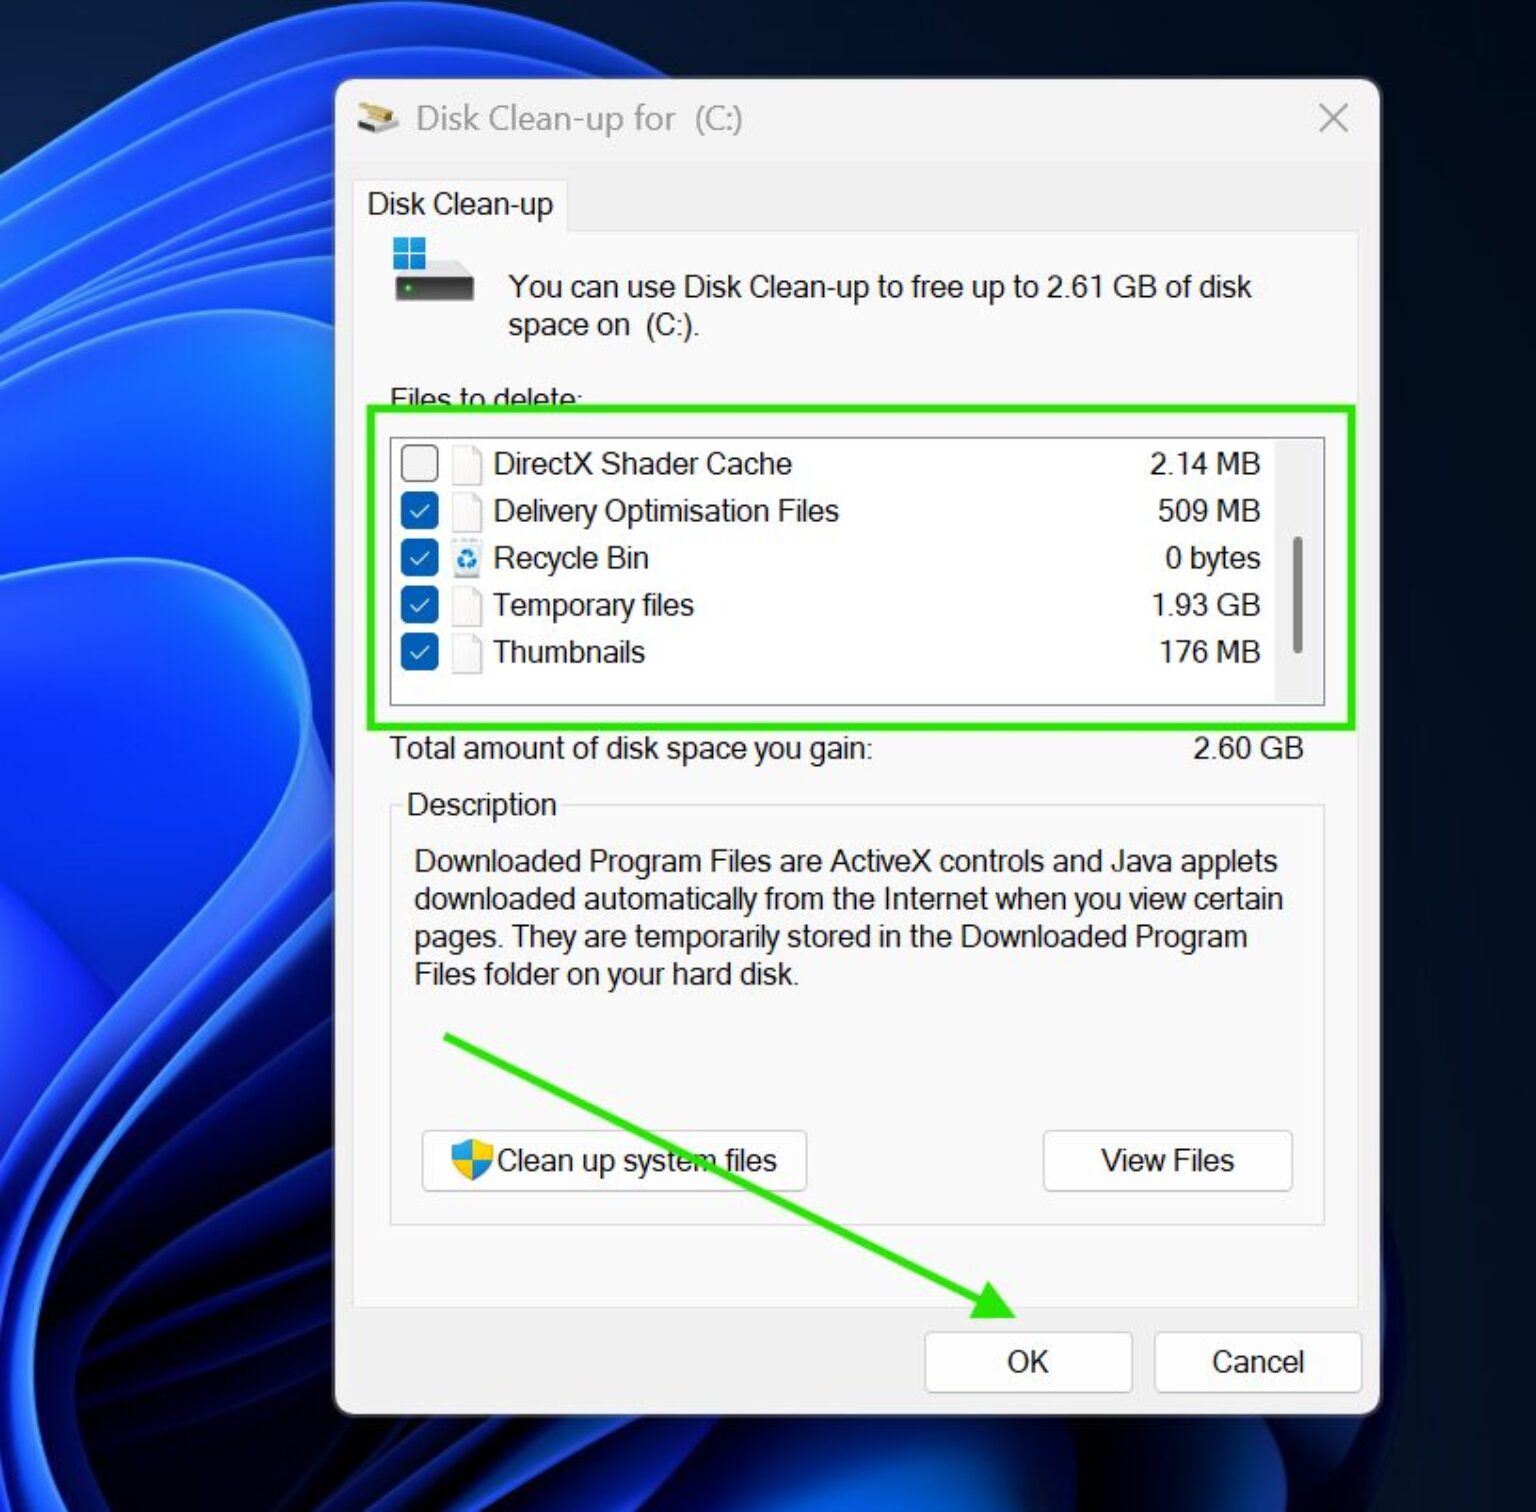Screen dimensions: 1536x1512
Task: Click the Cancel button
Action: coord(1257,1362)
